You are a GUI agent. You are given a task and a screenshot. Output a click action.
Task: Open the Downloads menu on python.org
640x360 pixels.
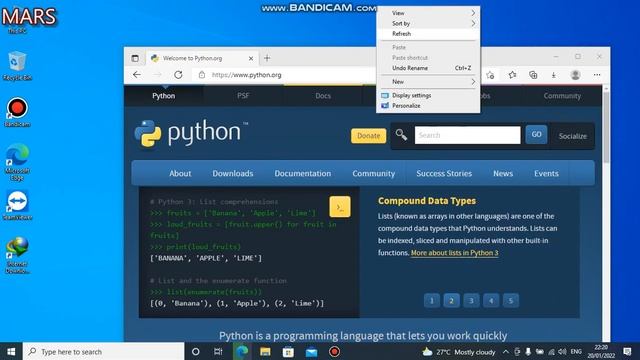coord(233,173)
